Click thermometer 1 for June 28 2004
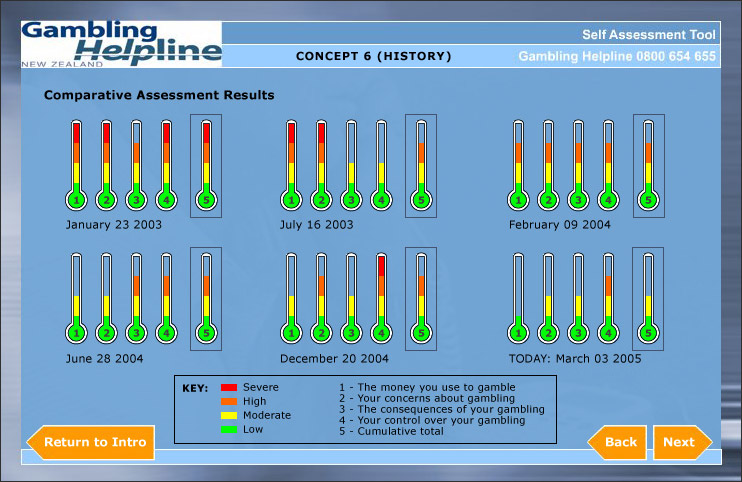 pos(76,298)
